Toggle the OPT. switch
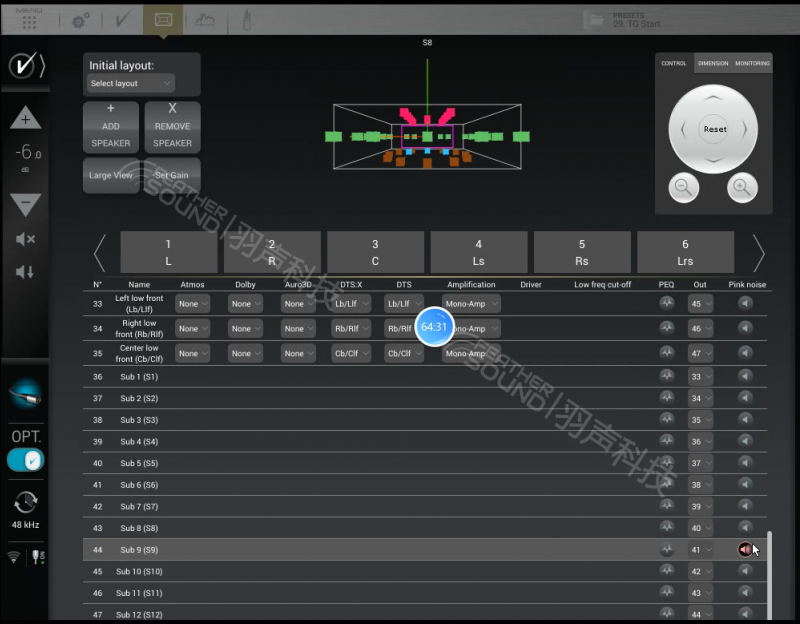The width and height of the screenshot is (800, 624). [26, 460]
